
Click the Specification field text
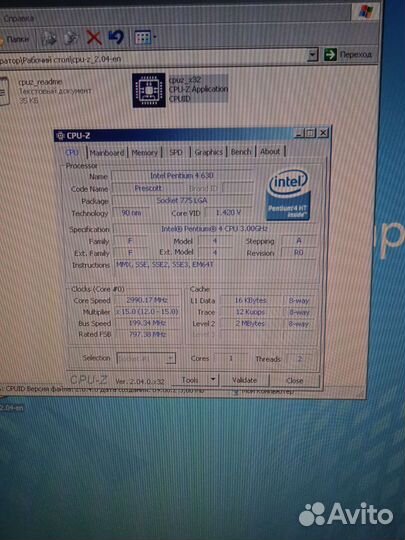214,229
